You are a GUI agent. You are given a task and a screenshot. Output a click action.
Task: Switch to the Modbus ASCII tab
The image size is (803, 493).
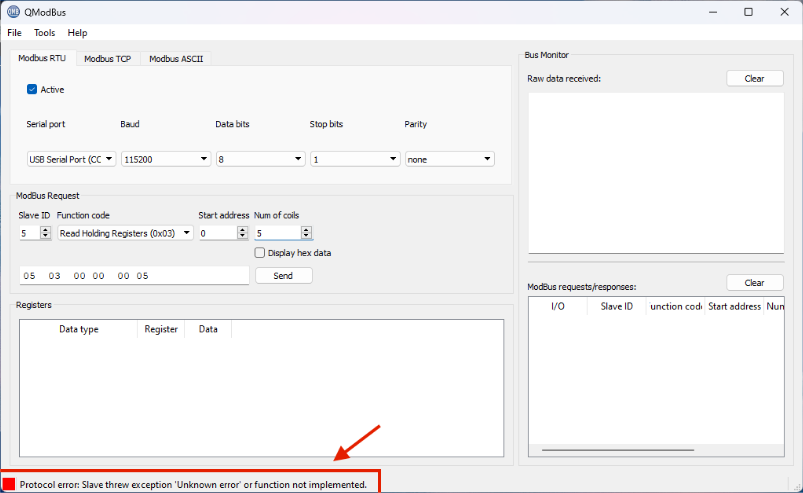pyautogui.click(x=176, y=59)
